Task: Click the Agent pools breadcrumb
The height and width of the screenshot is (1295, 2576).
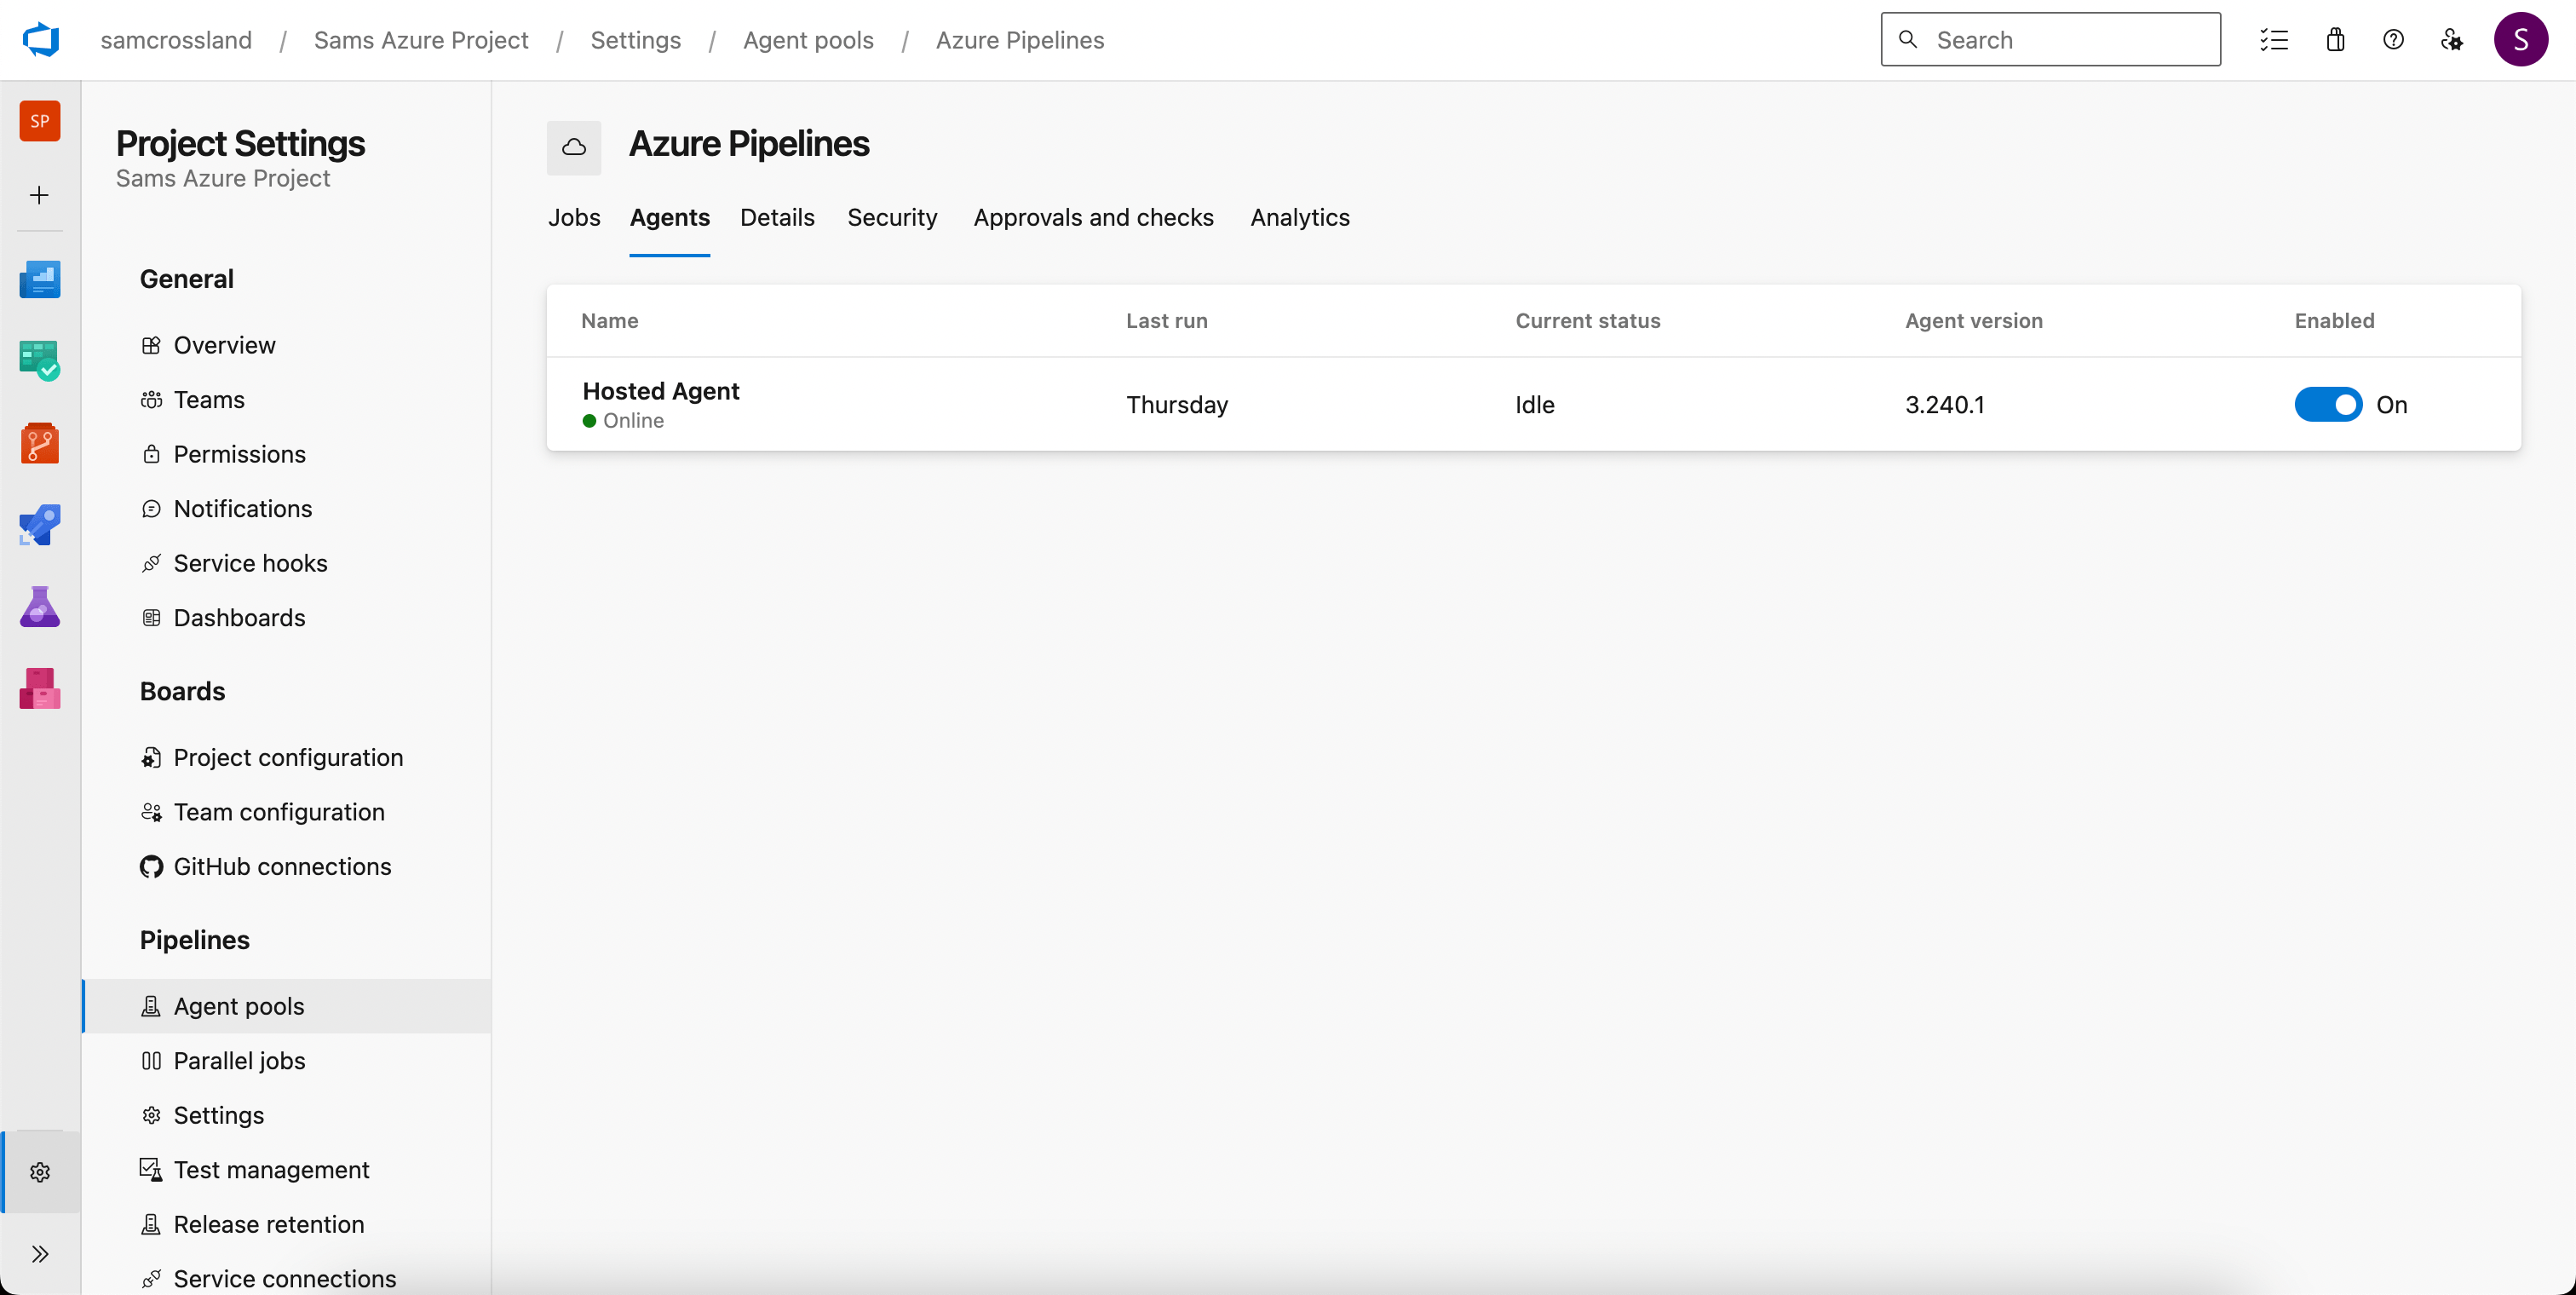Action: (808, 40)
